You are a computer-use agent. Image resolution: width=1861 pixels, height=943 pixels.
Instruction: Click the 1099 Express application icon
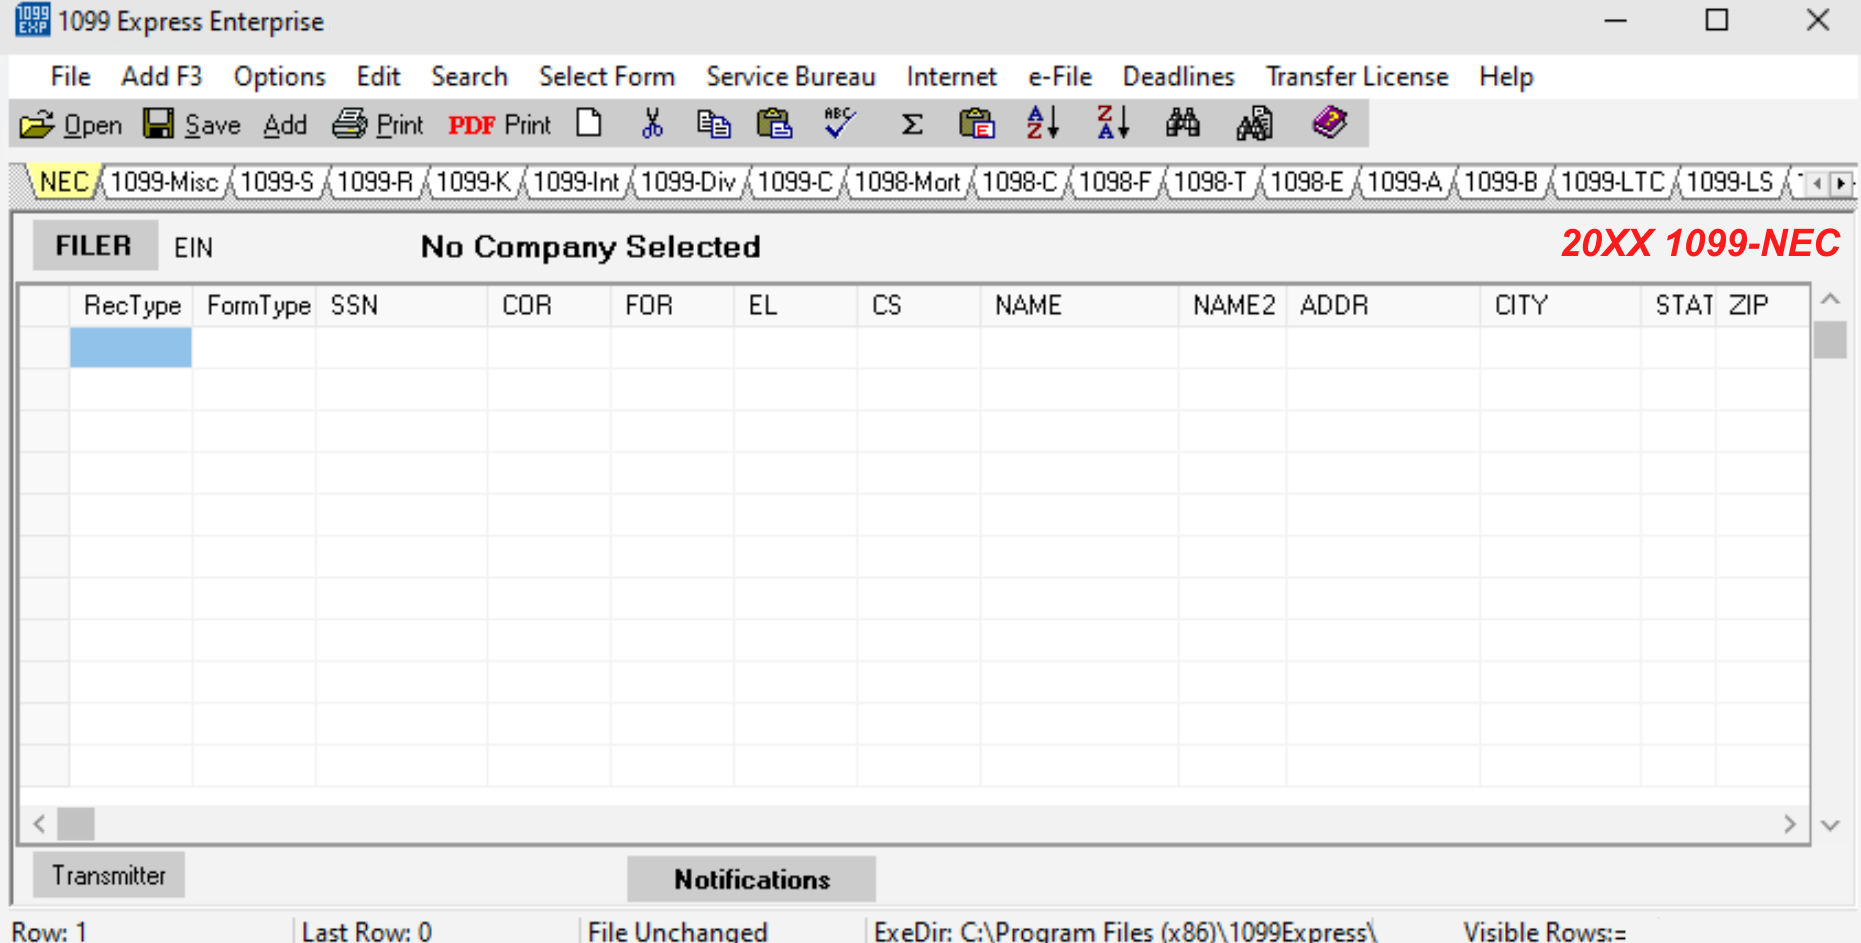32,20
